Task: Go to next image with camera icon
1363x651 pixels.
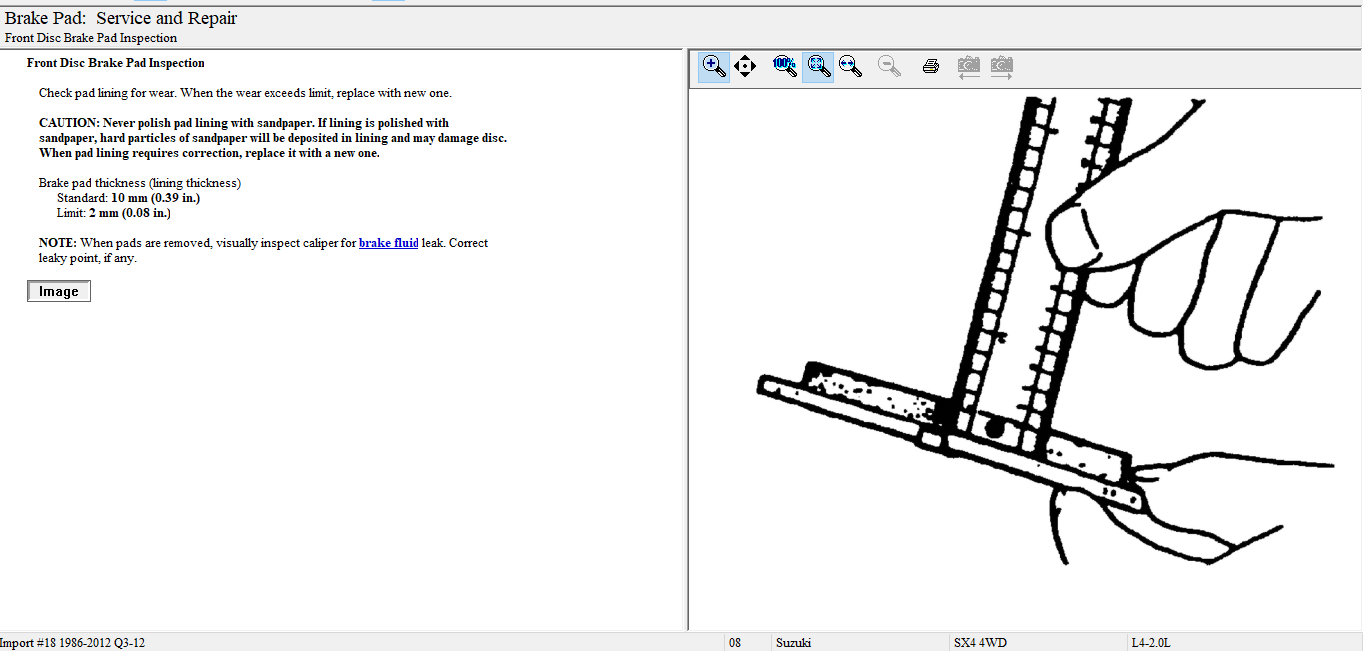Action: coord(1001,67)
